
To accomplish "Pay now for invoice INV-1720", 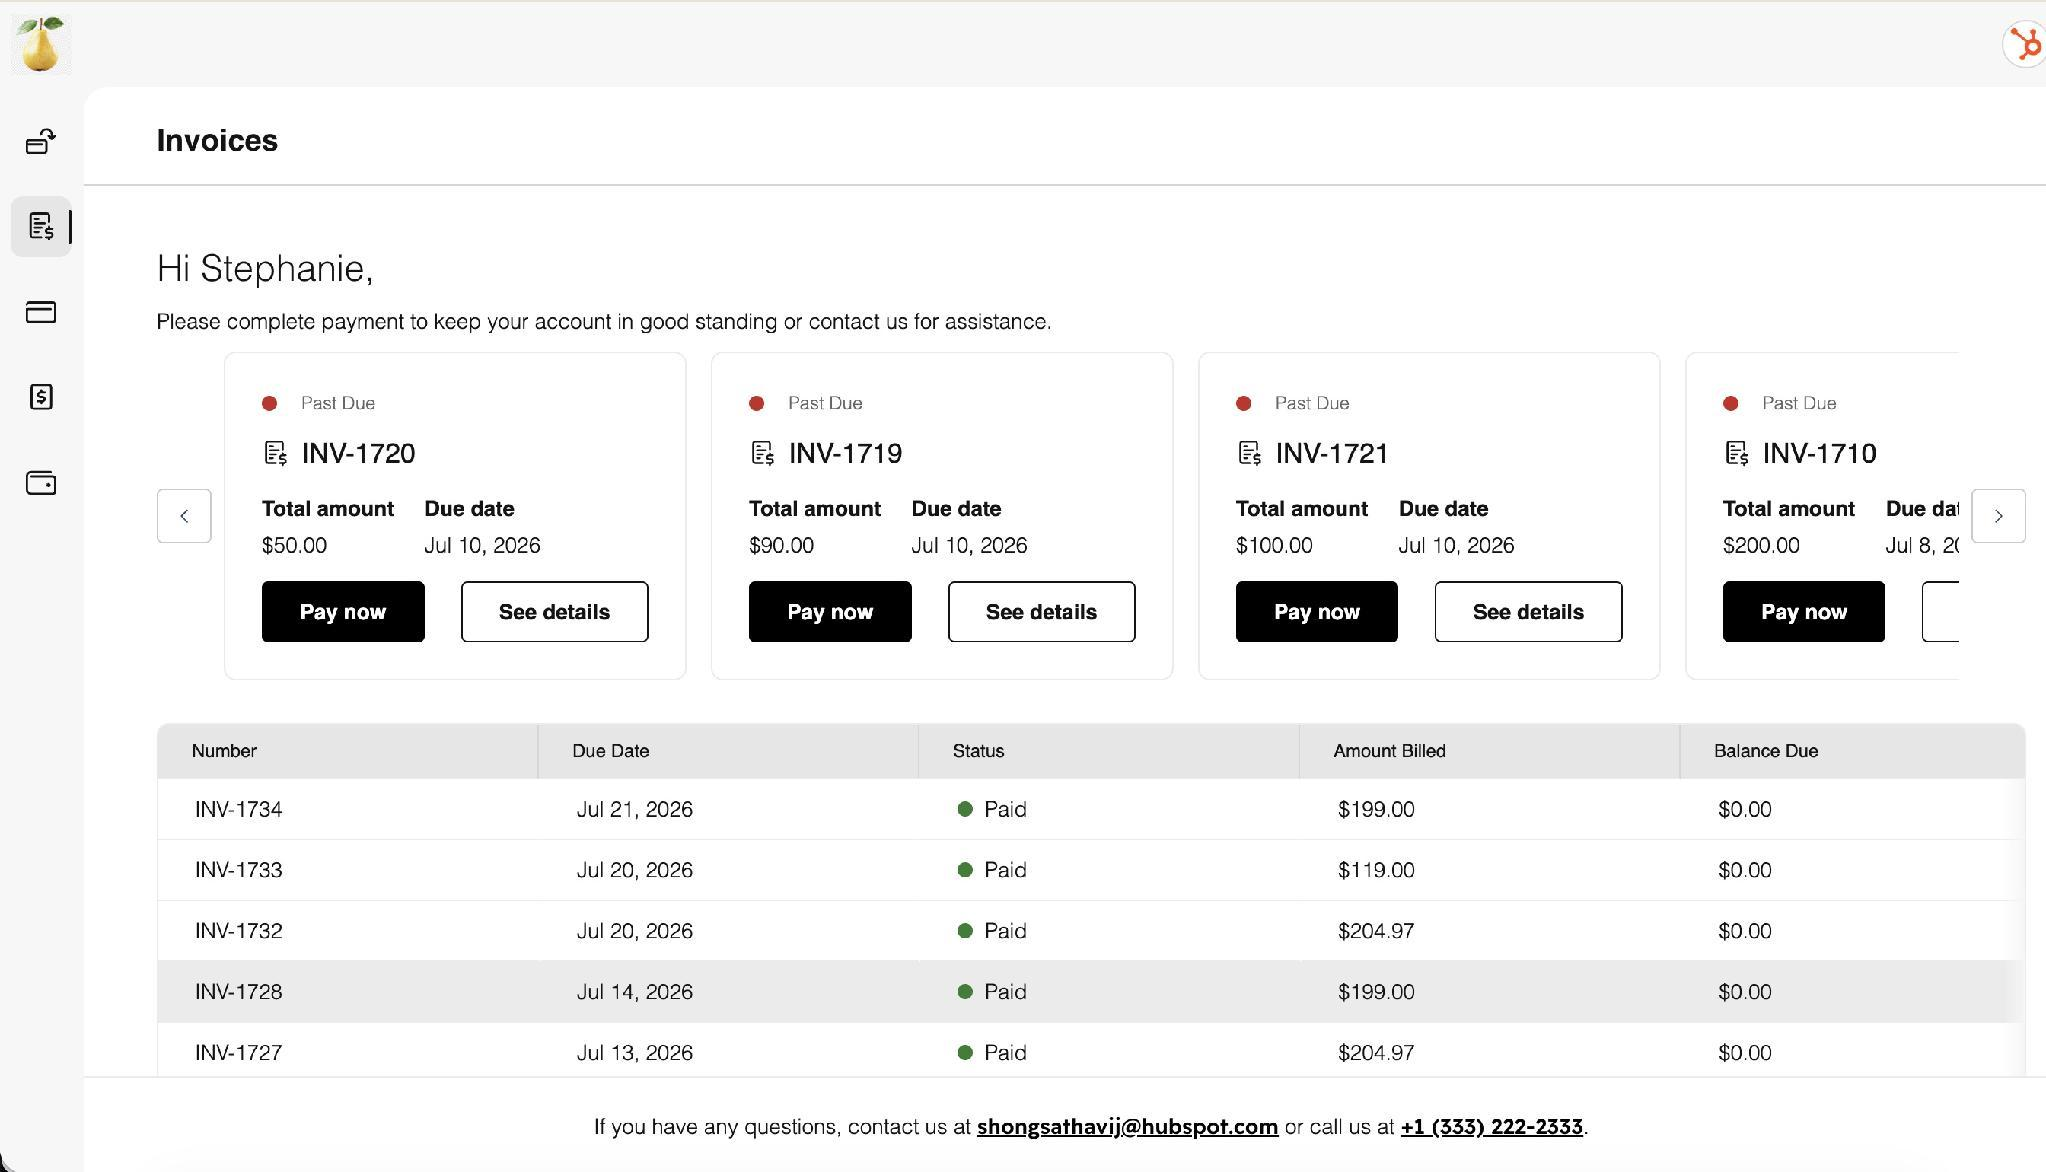I will point(343,611).
